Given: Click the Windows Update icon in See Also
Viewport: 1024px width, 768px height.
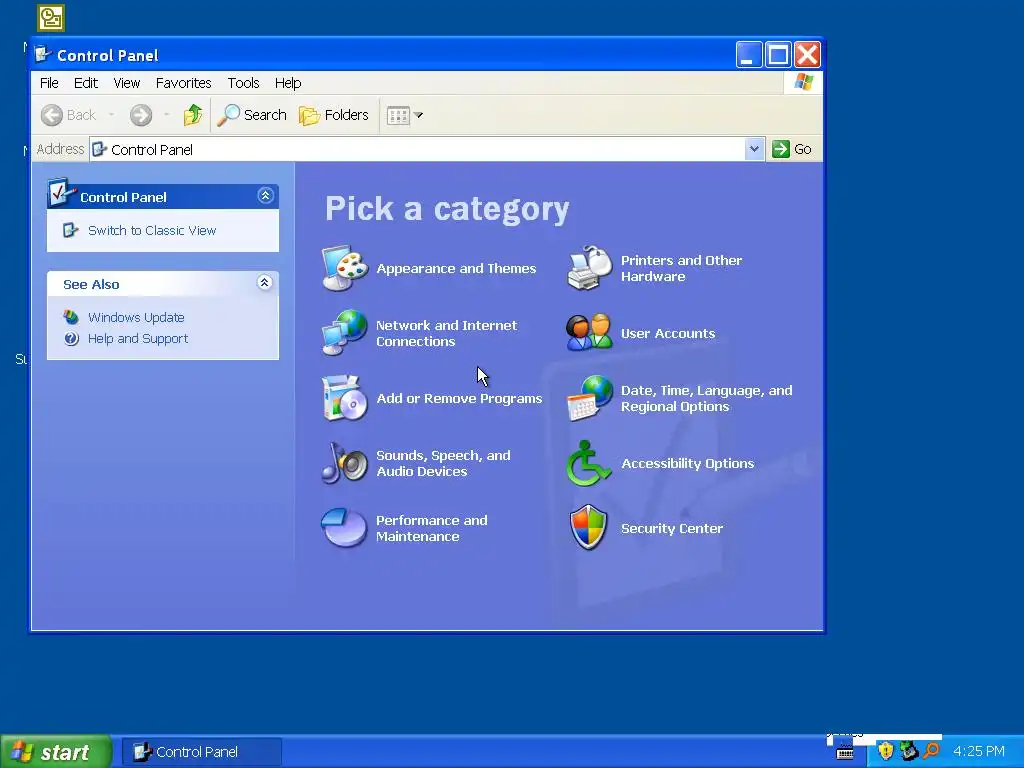Looking at the screenshot, I should tap(71, 317).
